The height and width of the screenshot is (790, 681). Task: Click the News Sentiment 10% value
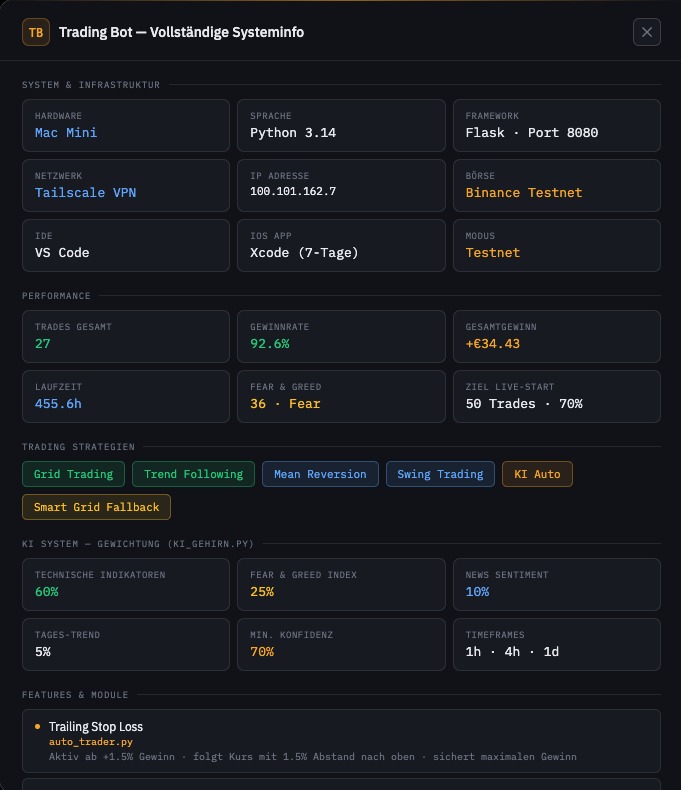[x=478, y=591]
